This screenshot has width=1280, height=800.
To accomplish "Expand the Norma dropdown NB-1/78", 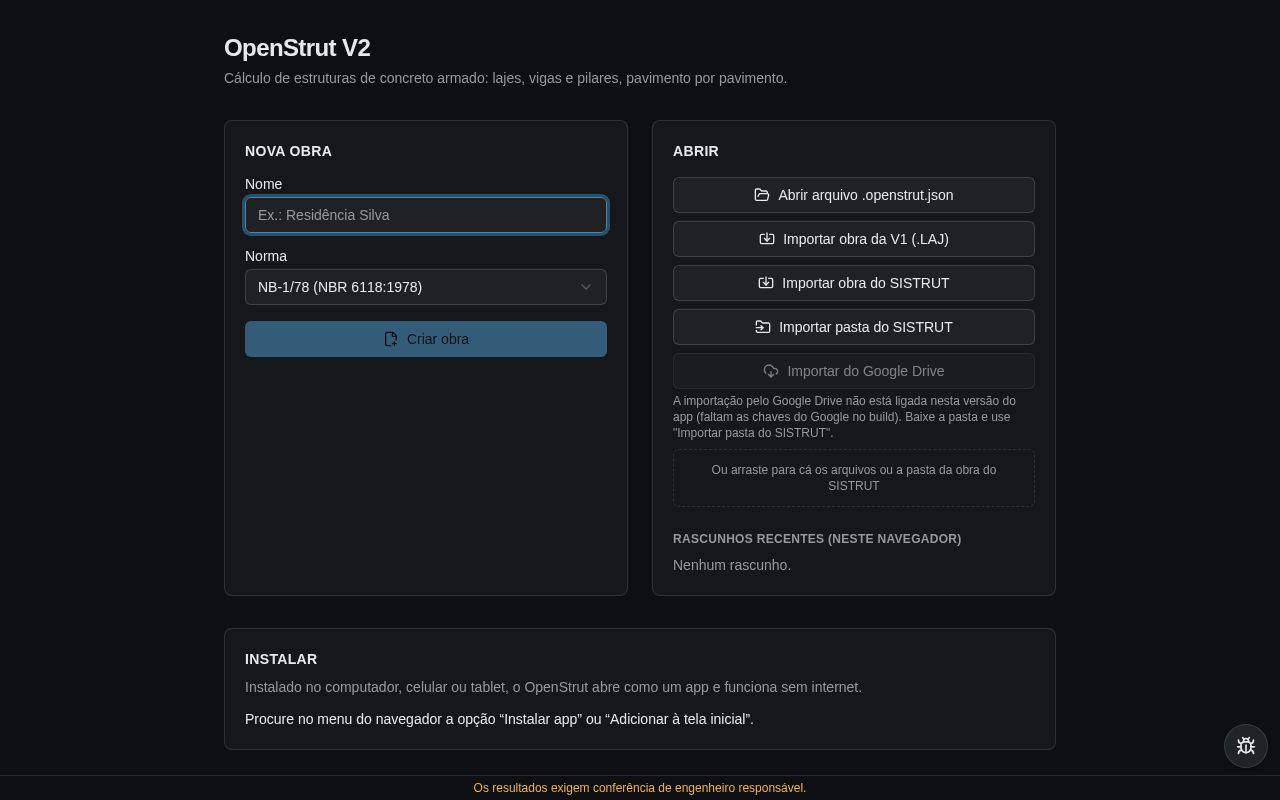I will [426, 287].
